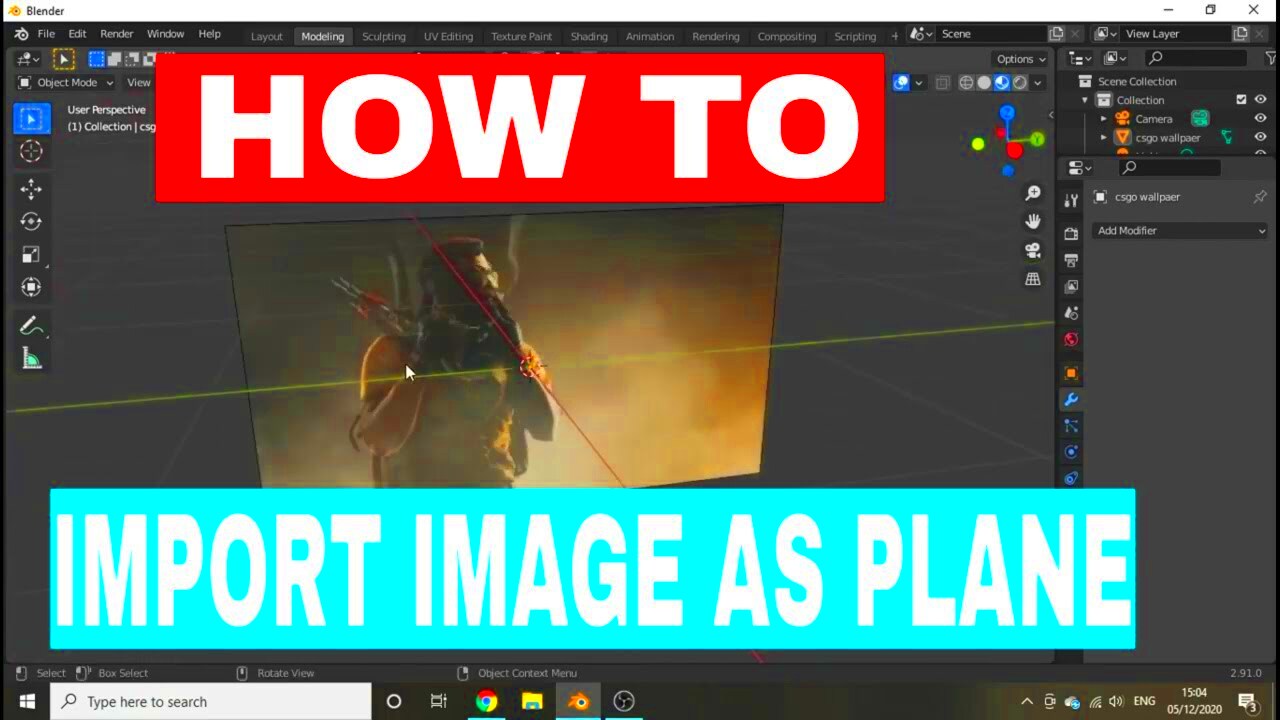Open overlays options dropdown arrow
1280x720 pixels.
pos(919,83)
